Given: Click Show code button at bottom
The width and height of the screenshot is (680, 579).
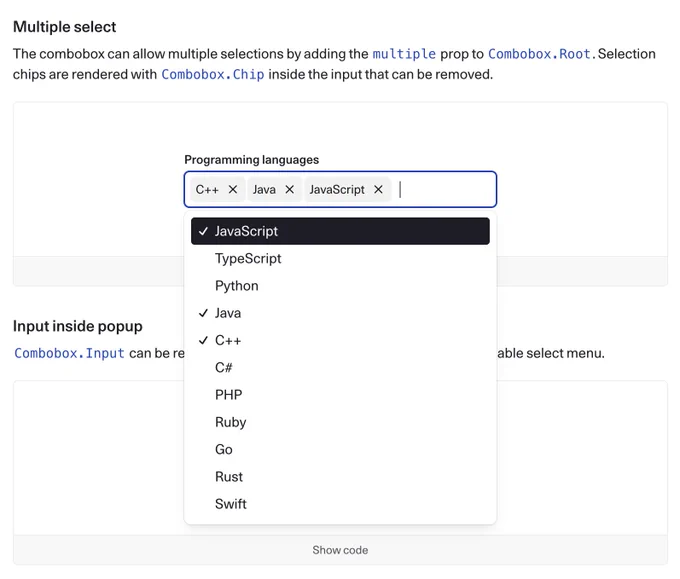Looking at the screenshot, I should tap(340, 550).
